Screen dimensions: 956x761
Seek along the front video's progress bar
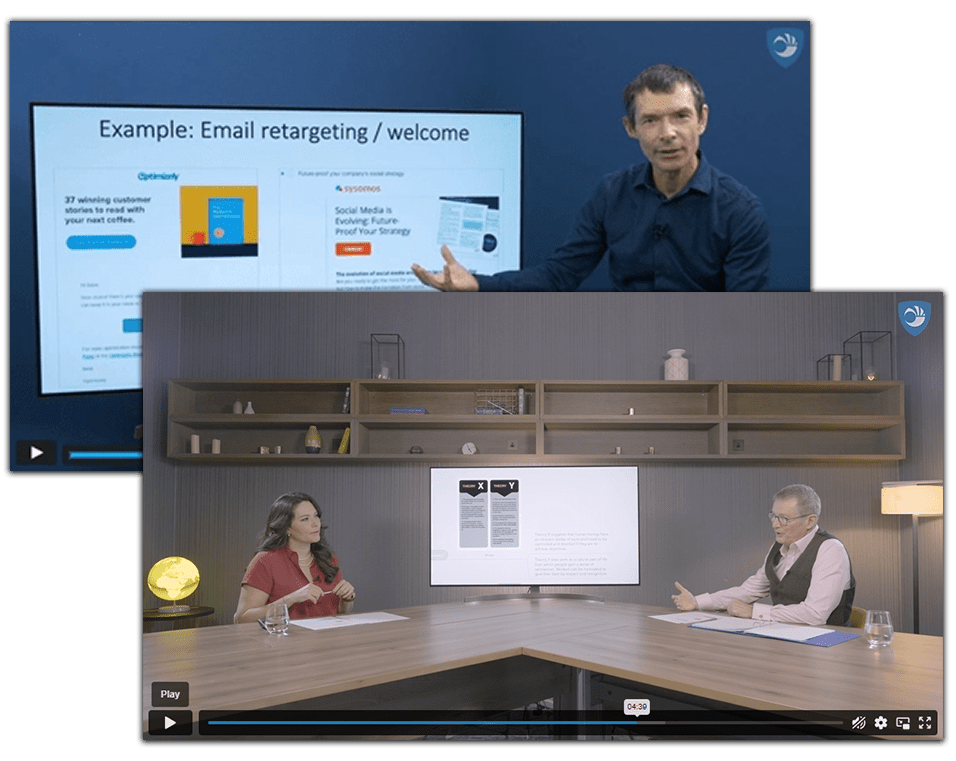[x=526, y=723]
